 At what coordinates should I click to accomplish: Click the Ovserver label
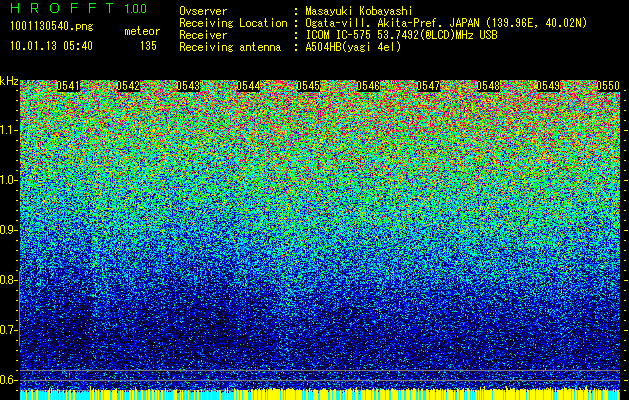(x=203, y=11)
